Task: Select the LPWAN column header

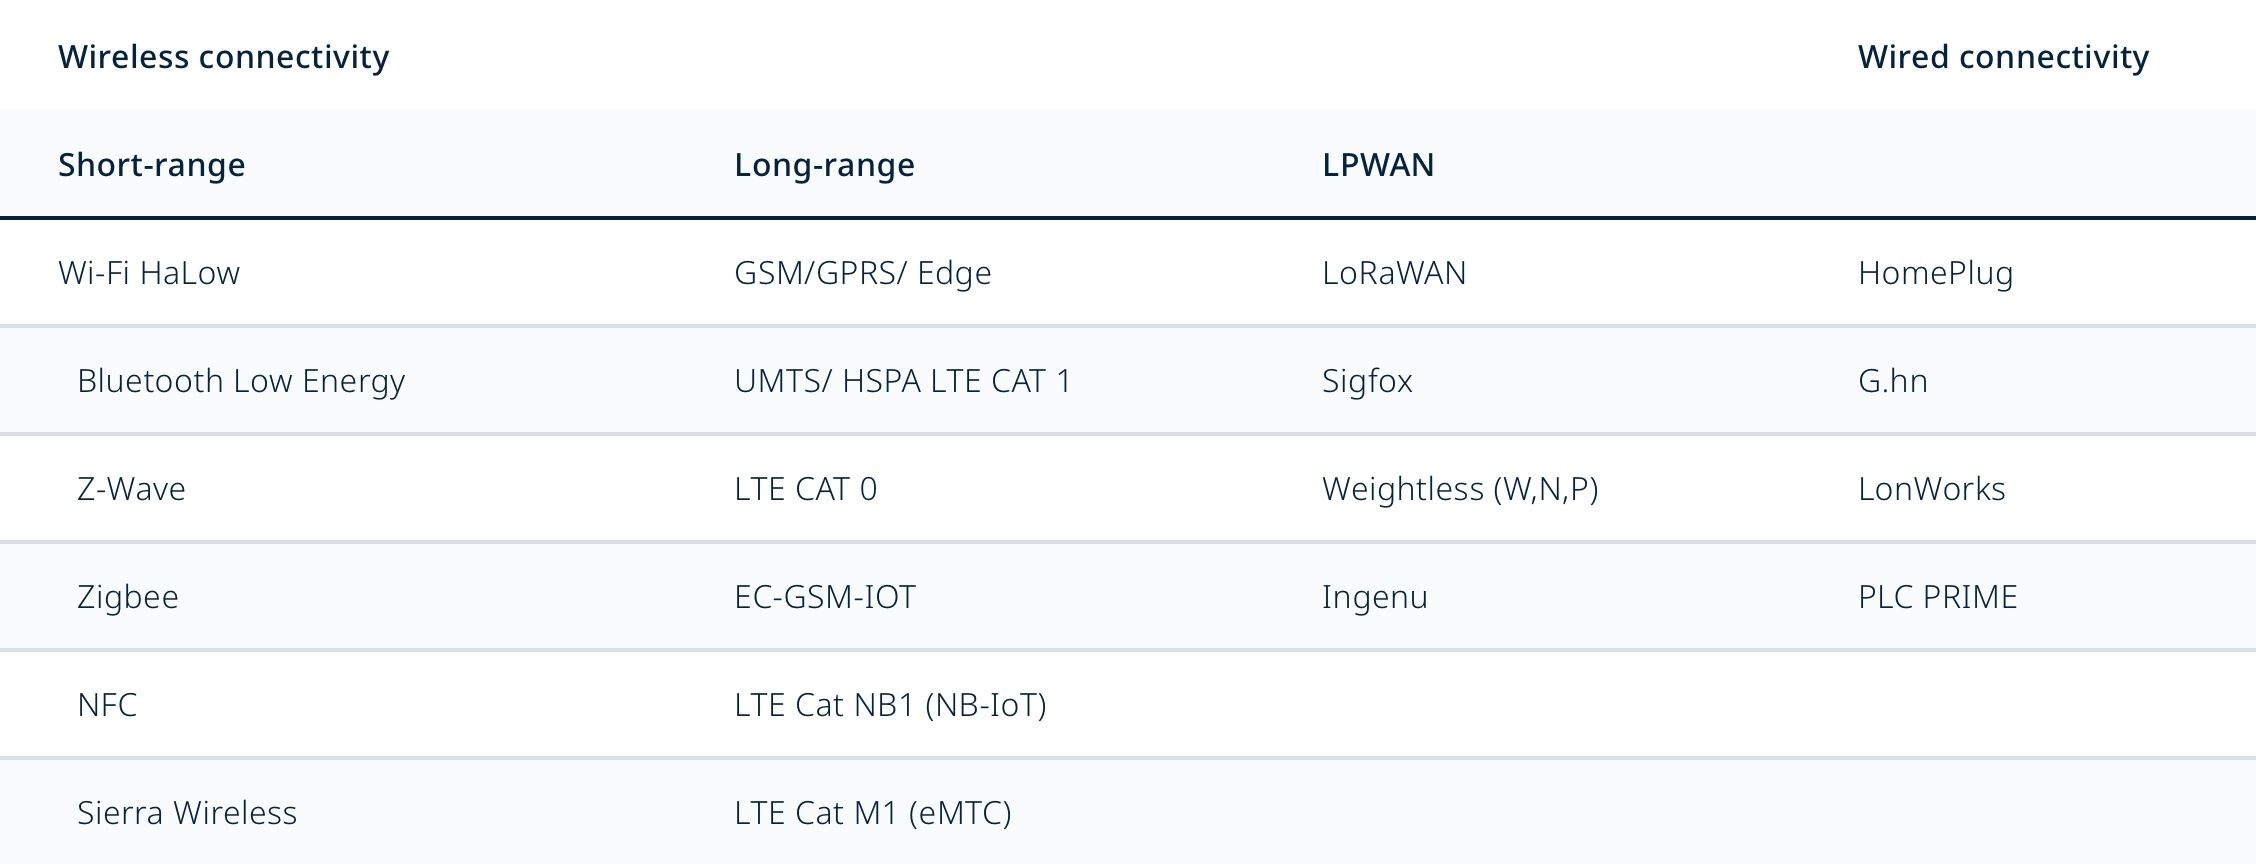Action: click(x=1378, y=164)
